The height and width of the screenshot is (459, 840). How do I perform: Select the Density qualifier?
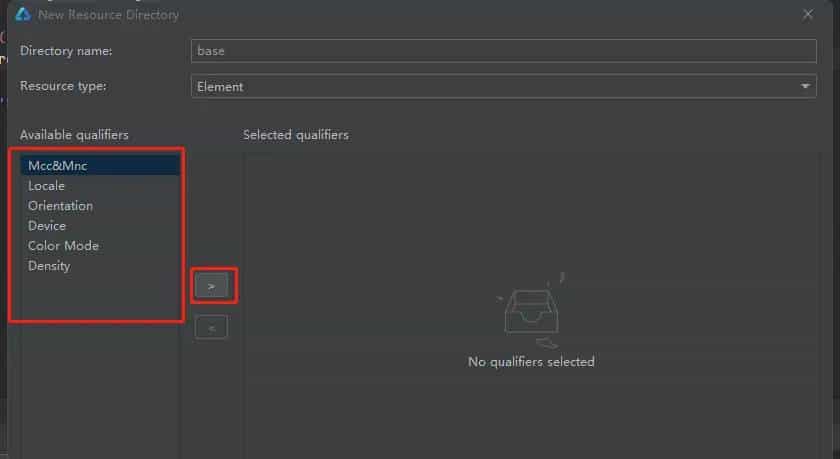100,266
